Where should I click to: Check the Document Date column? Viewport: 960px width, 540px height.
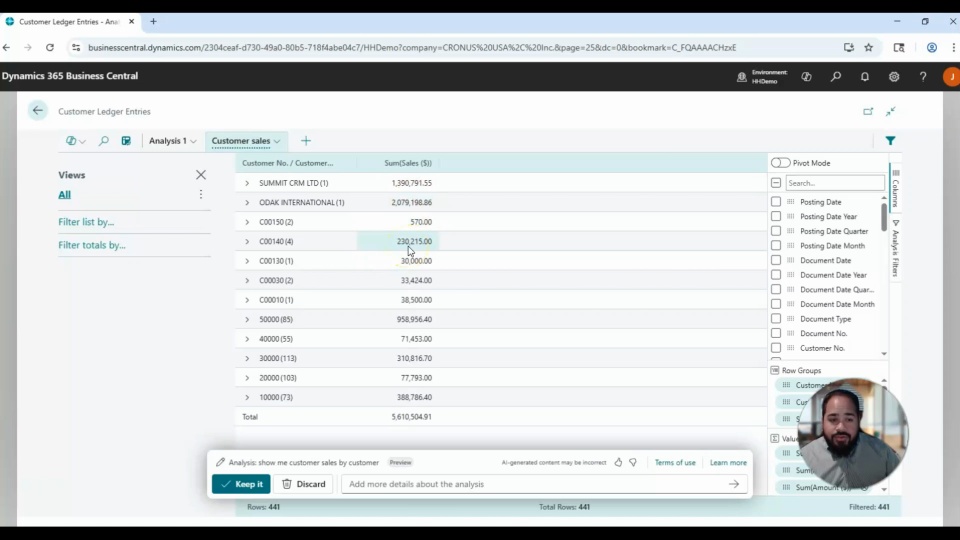click(776, 260)
